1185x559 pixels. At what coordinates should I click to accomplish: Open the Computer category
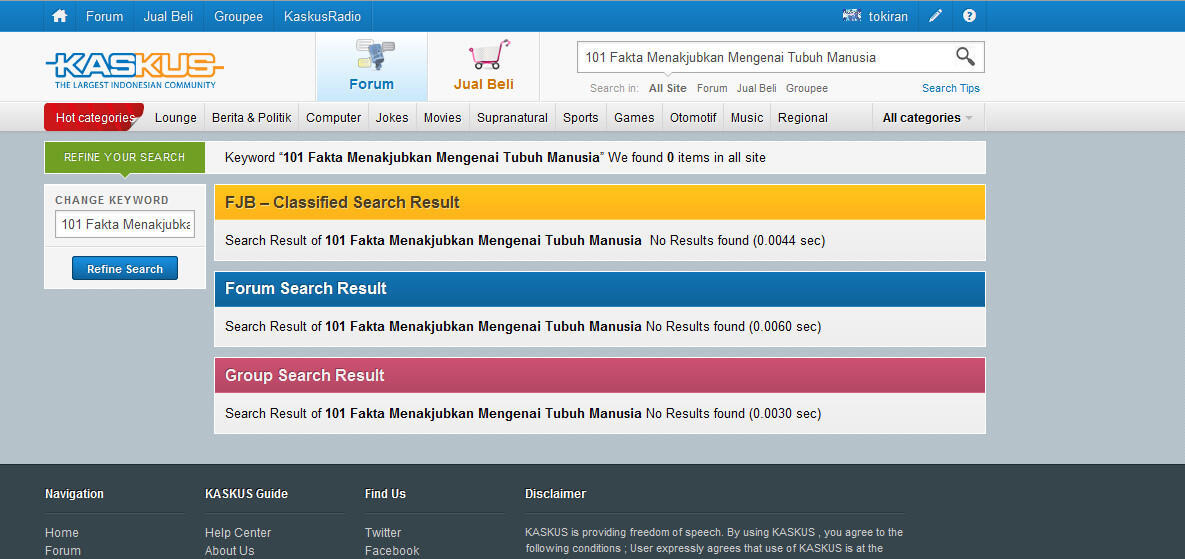[x=333, y=118]
